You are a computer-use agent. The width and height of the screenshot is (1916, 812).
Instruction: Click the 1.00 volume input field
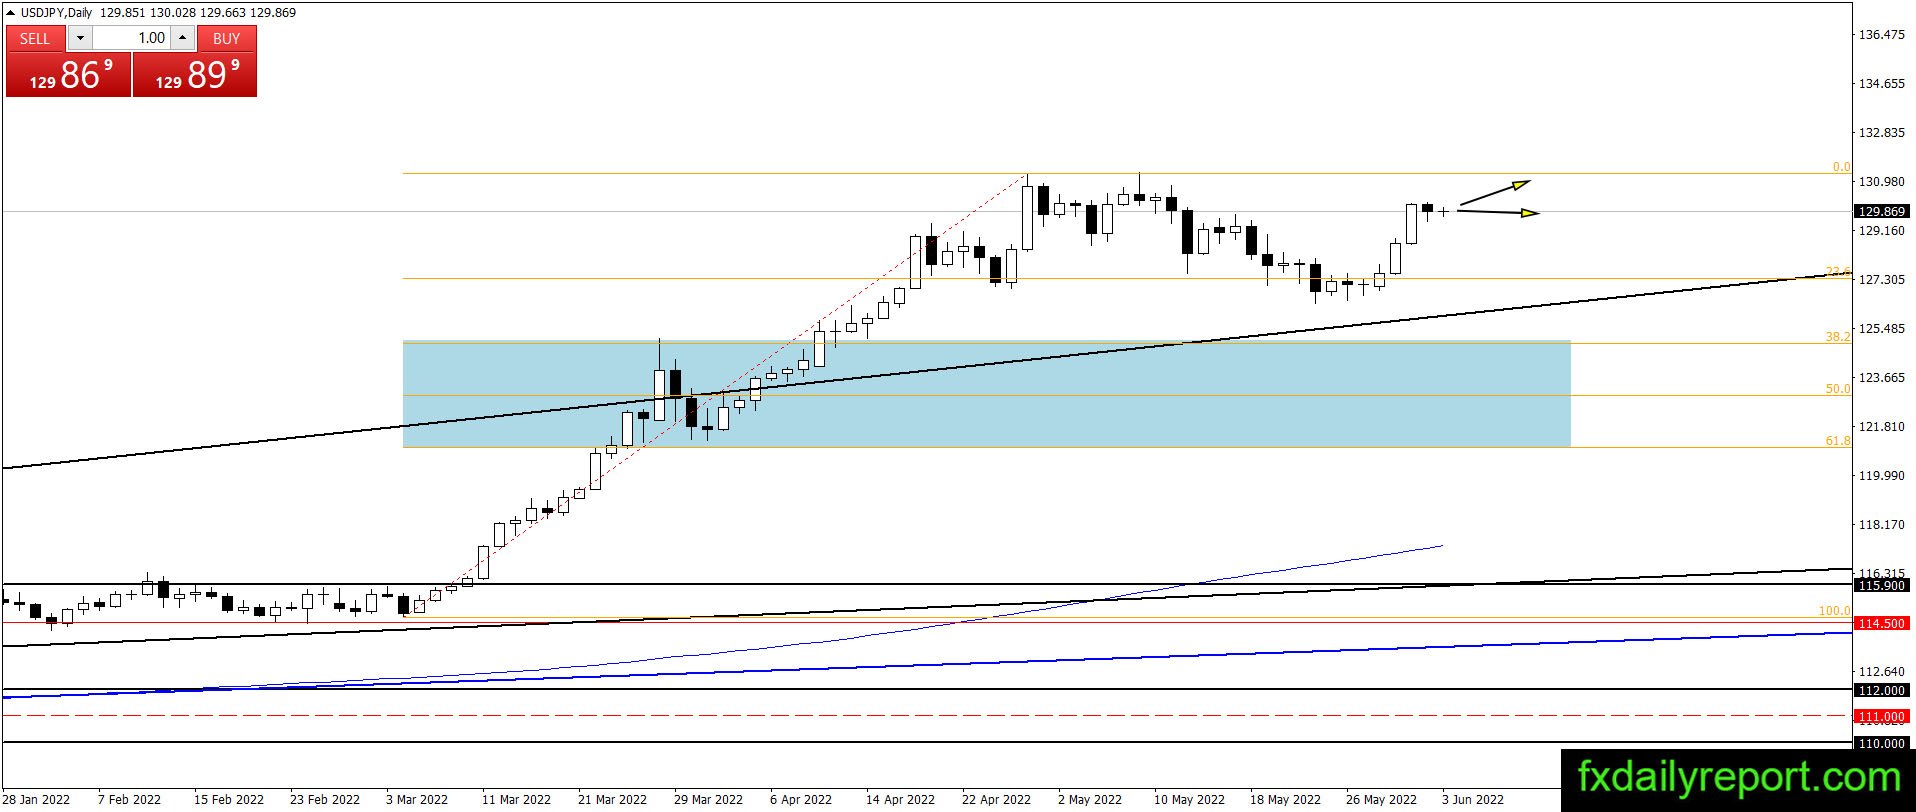[131, 38]
